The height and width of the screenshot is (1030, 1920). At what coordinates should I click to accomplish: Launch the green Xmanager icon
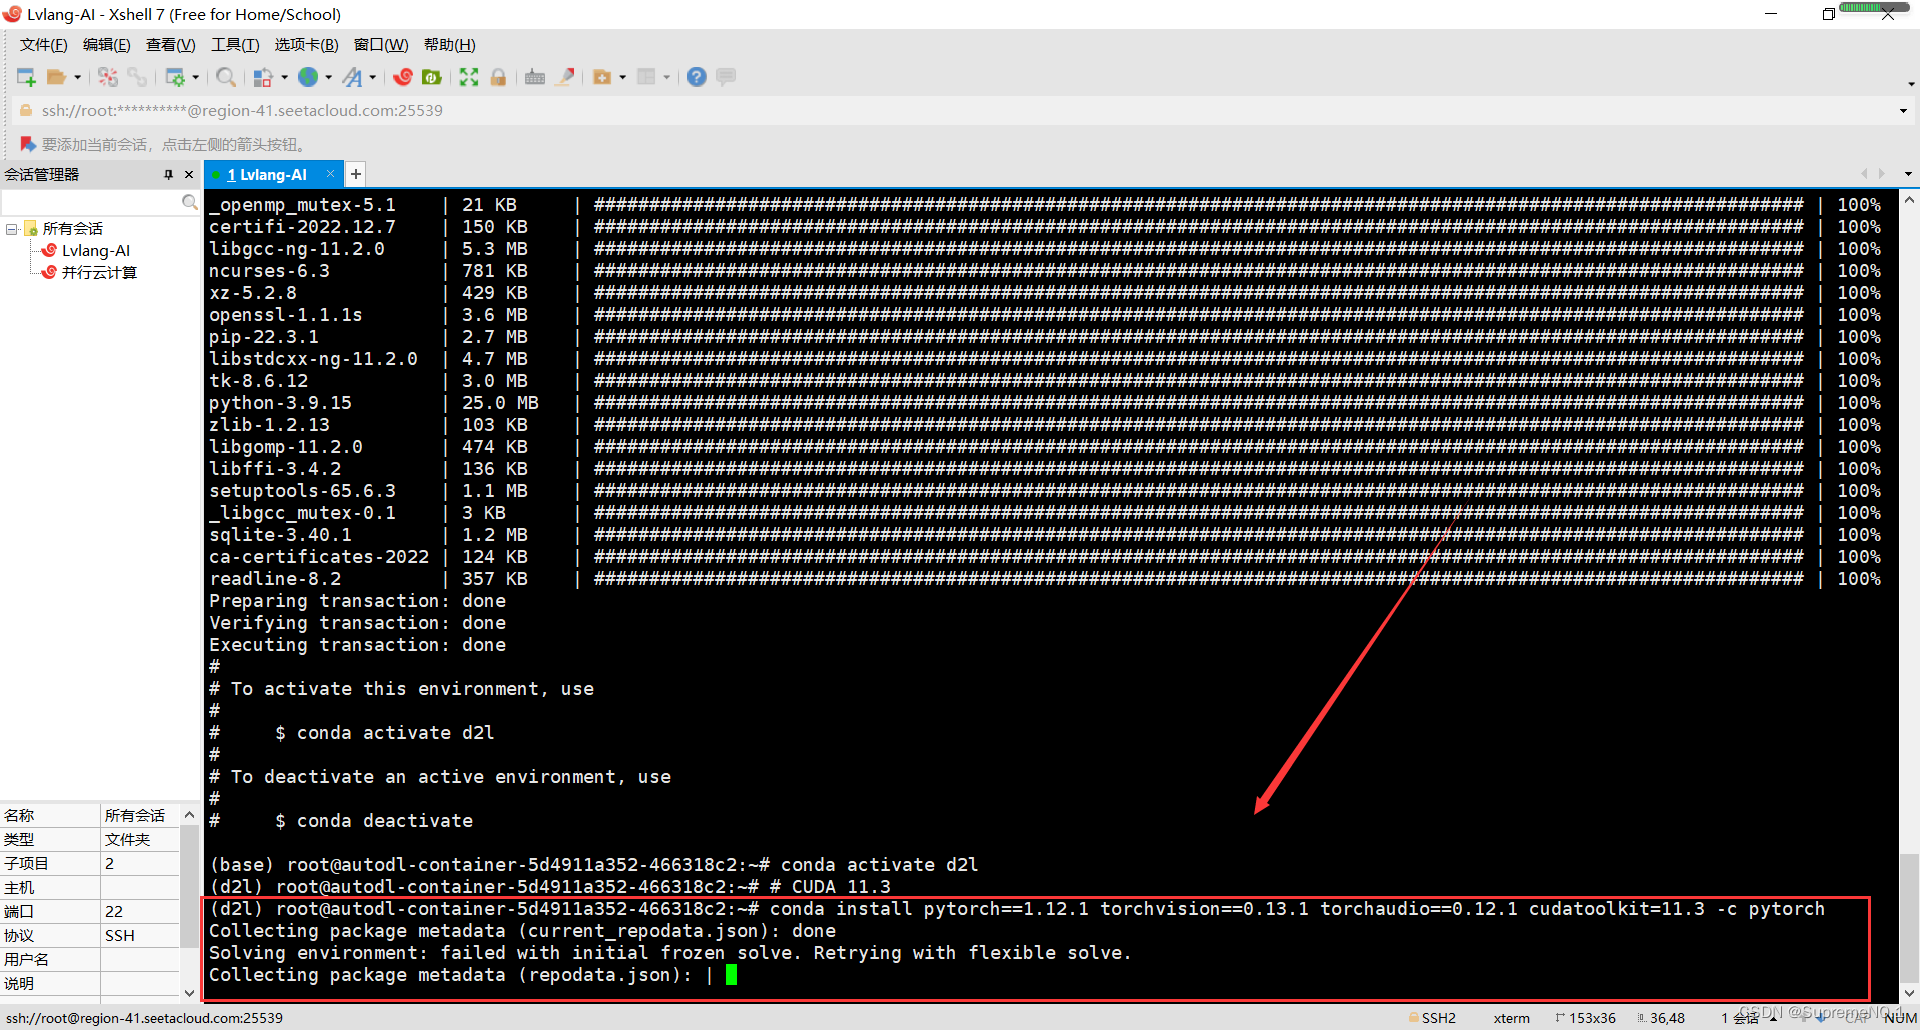coord(432,77)
